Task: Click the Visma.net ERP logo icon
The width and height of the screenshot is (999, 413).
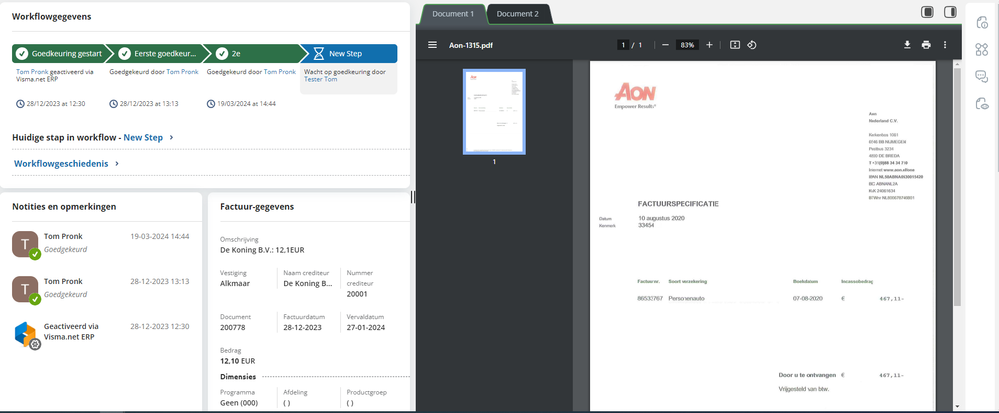Action: (x=27, y=335)
